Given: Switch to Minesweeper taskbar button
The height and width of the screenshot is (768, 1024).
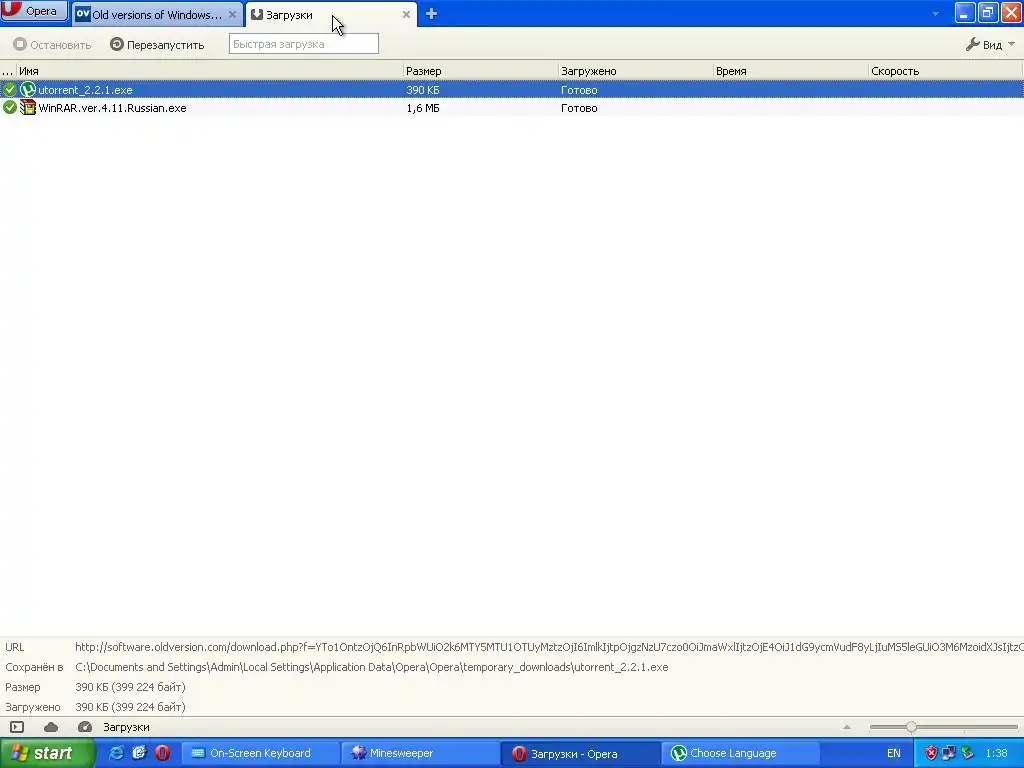Looking at the screenshot, I should coord(421,753).
